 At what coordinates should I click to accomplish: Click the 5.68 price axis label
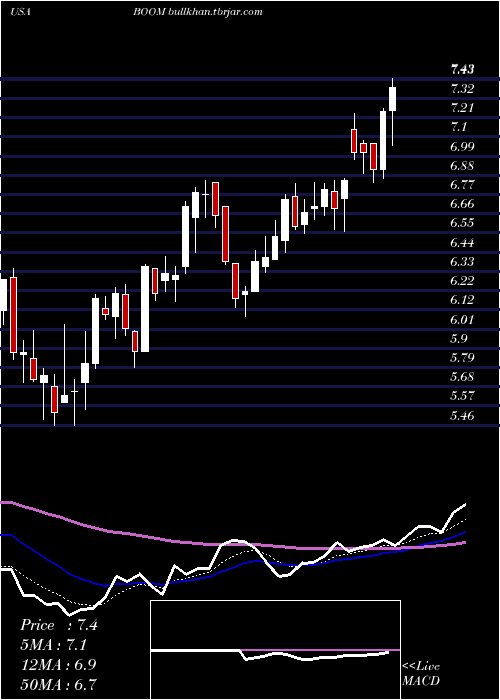[x=462, y=377]
